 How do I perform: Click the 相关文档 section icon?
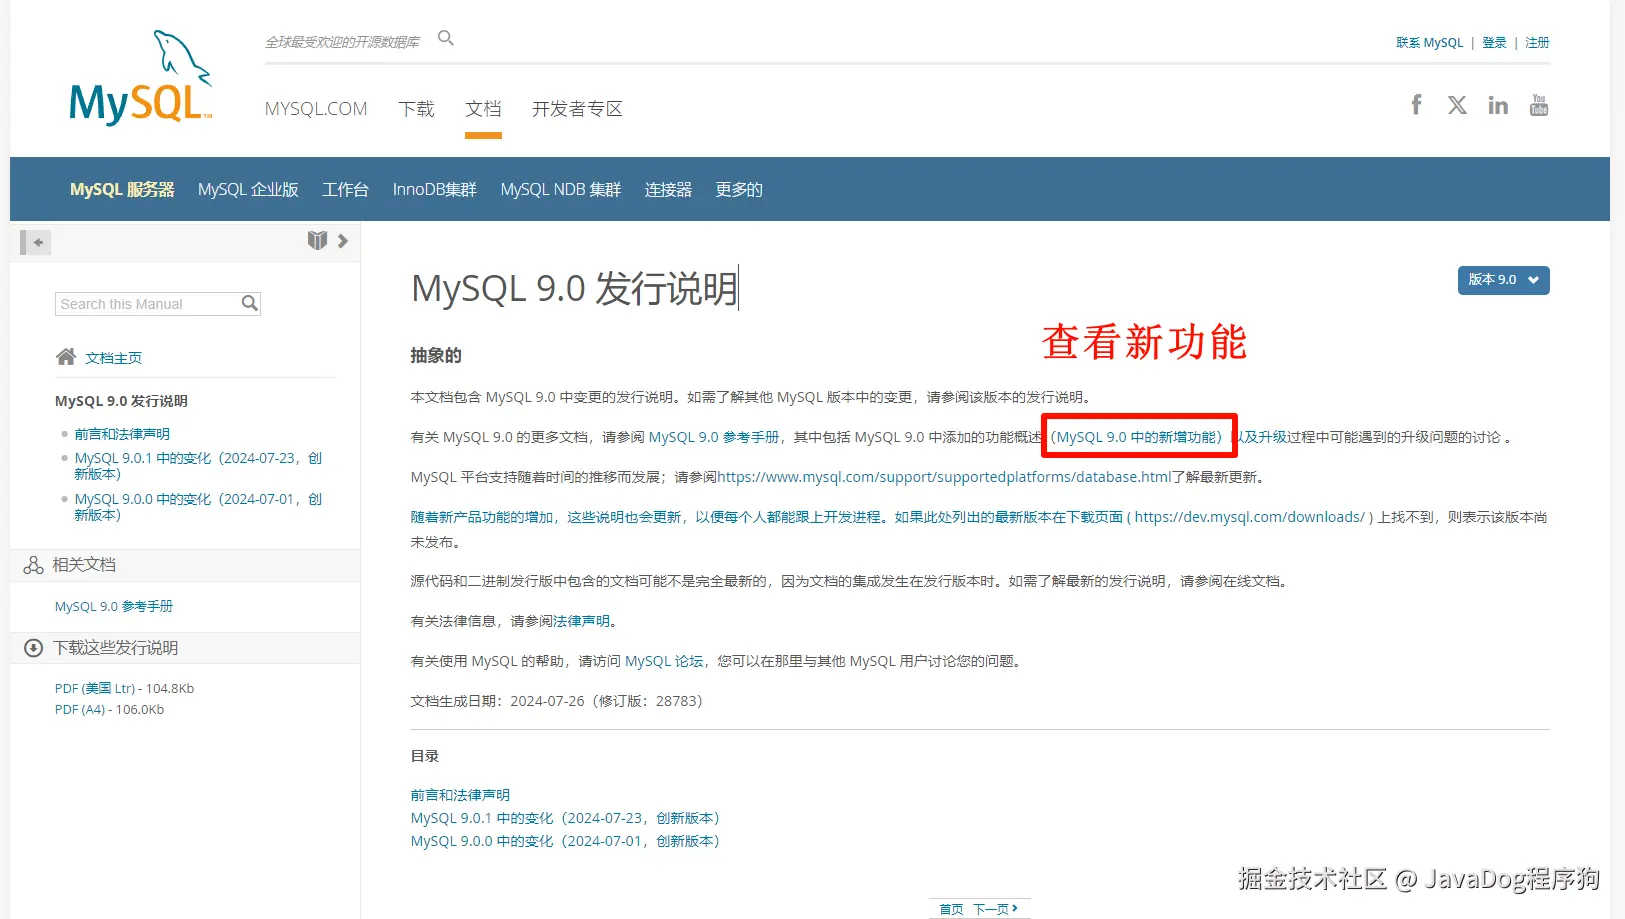tap(33, 565)
